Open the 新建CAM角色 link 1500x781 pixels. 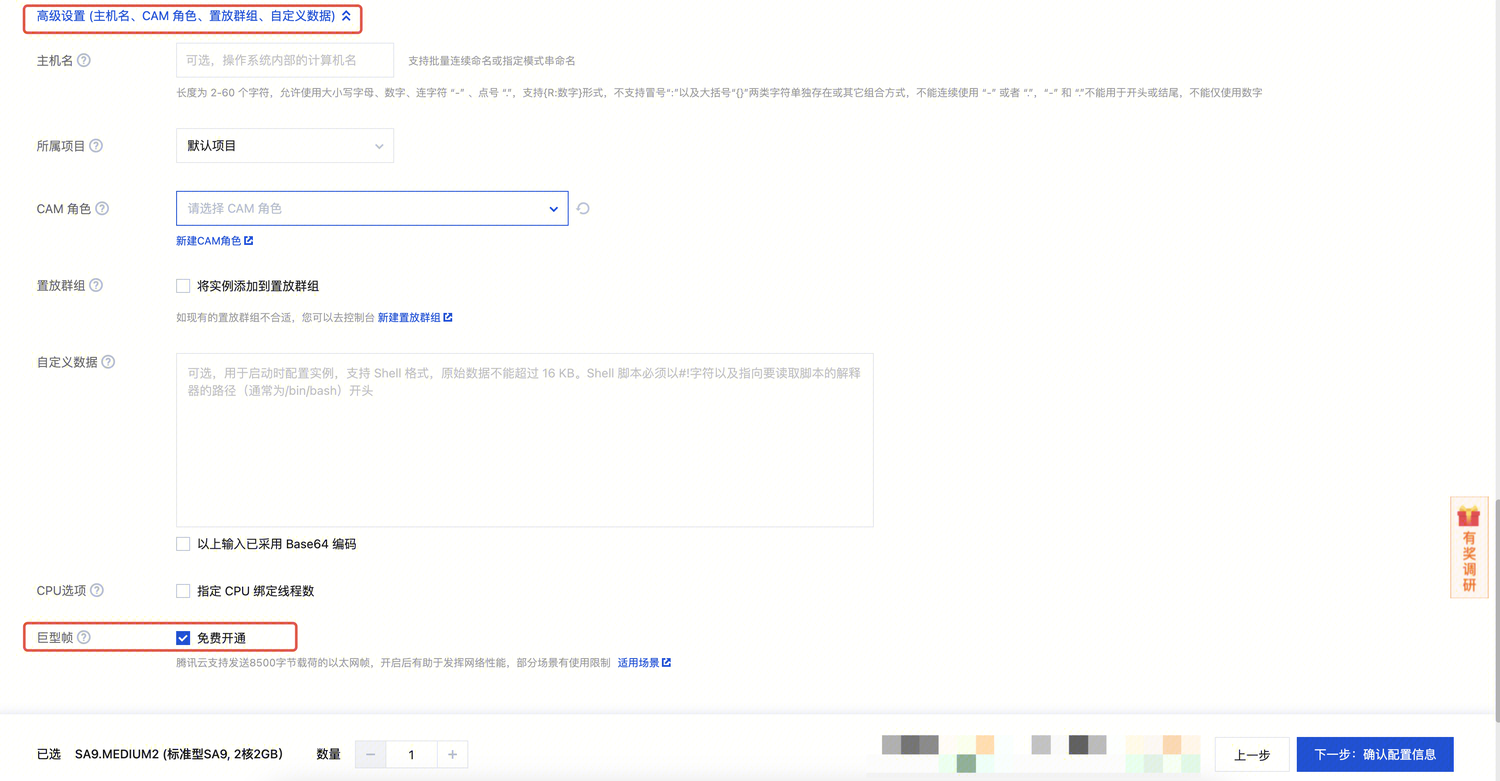pos(214,241)
